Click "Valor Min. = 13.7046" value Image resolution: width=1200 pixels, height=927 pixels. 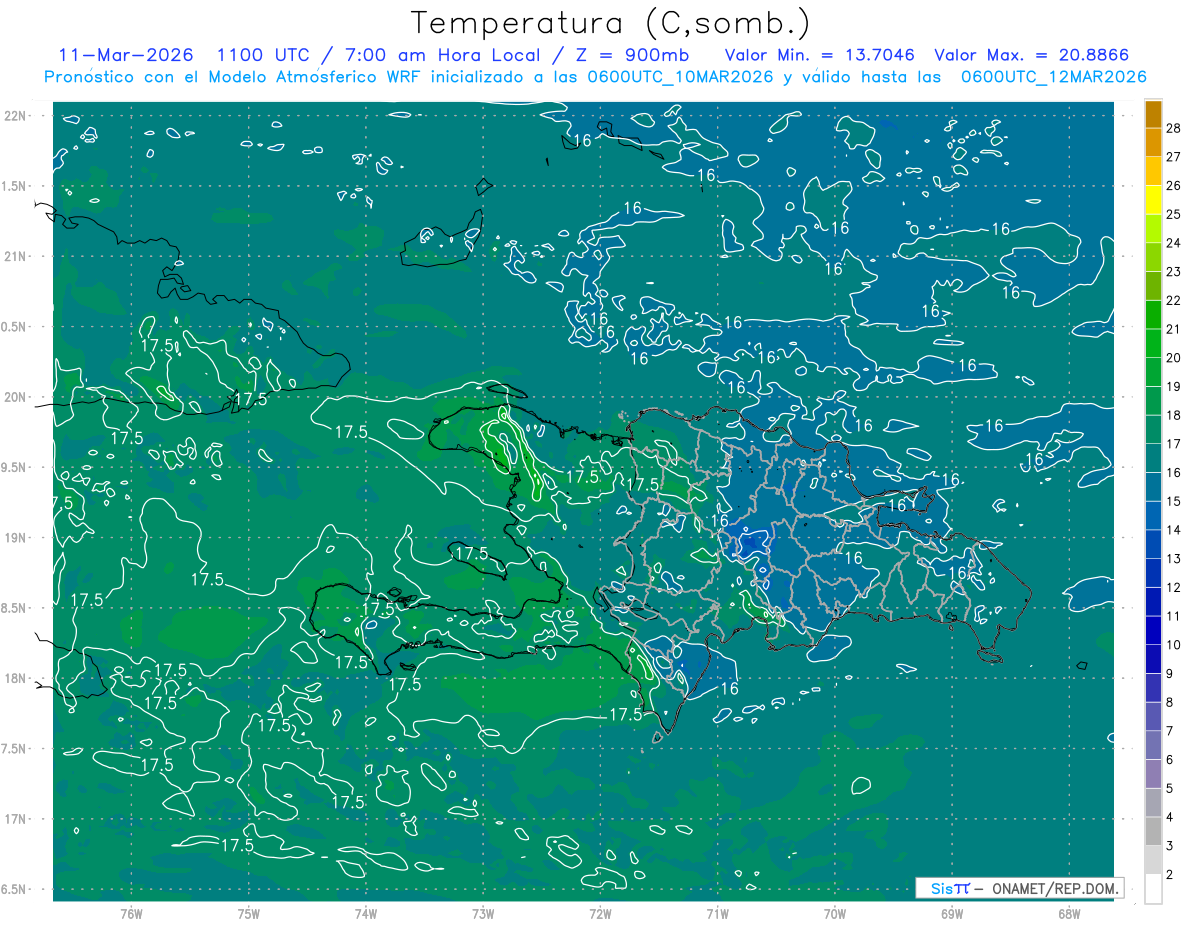[819, 55]
